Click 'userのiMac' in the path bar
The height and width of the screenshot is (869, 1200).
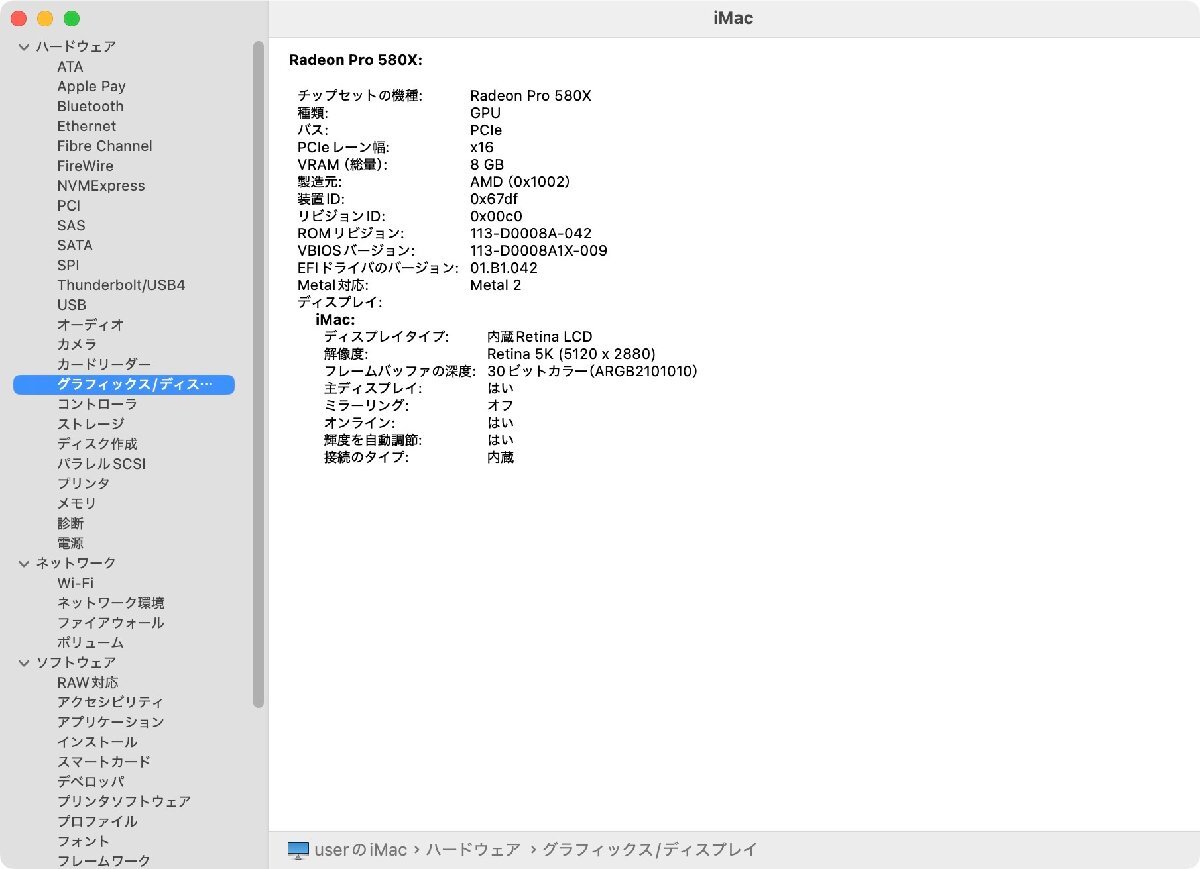(x=361, y=850)
